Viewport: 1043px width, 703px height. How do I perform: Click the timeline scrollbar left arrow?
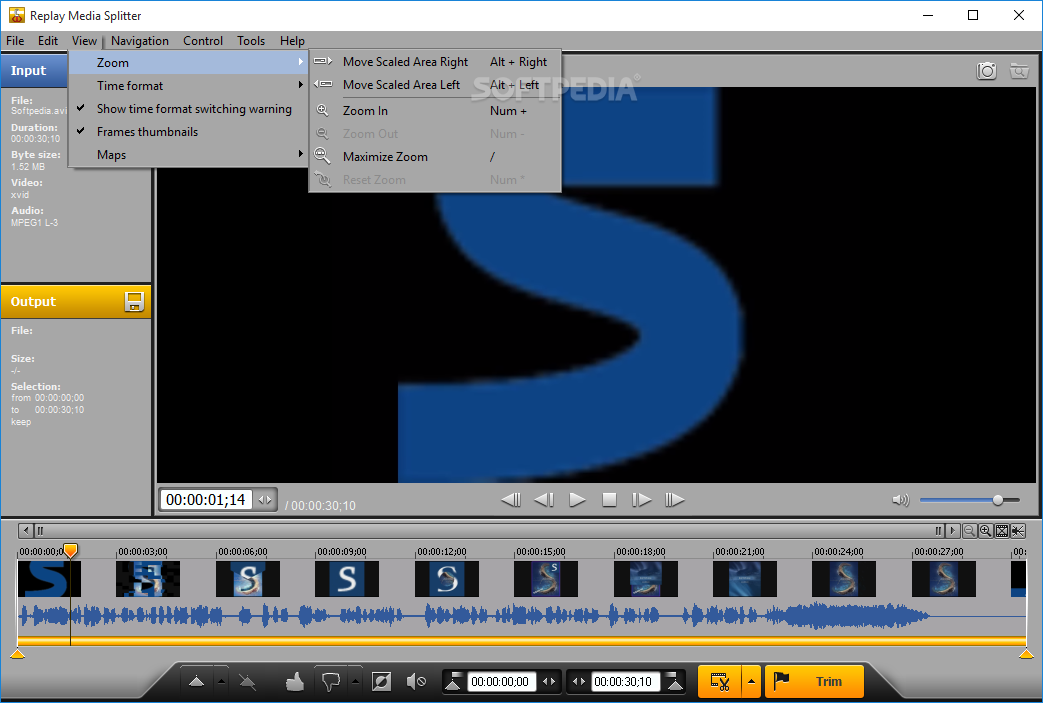pos(26,531)
